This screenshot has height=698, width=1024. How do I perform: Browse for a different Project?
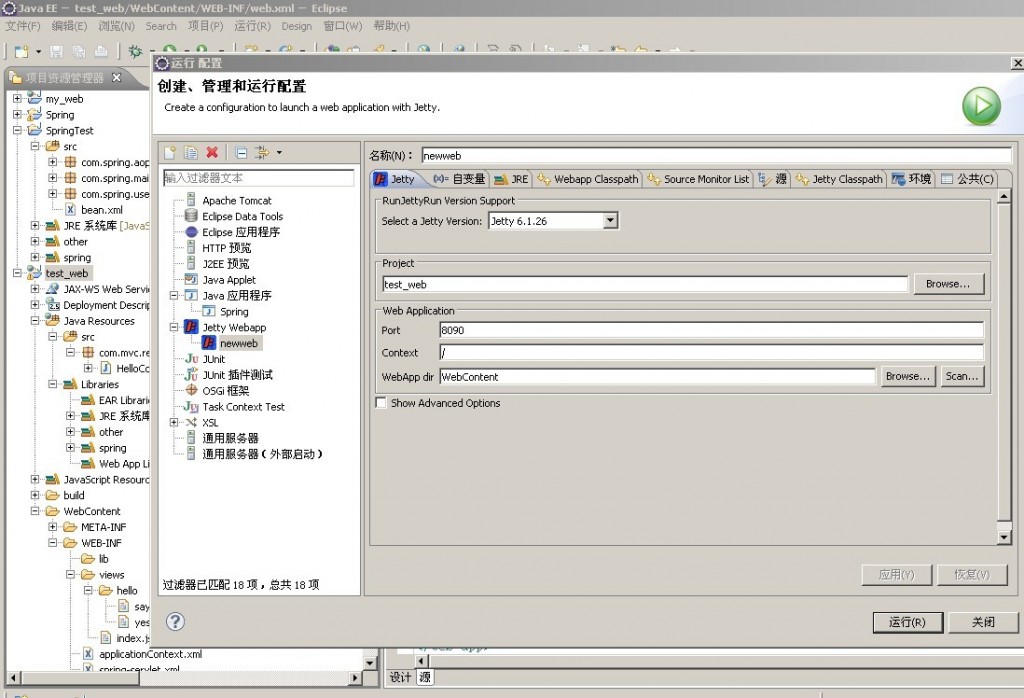[948, 283]
